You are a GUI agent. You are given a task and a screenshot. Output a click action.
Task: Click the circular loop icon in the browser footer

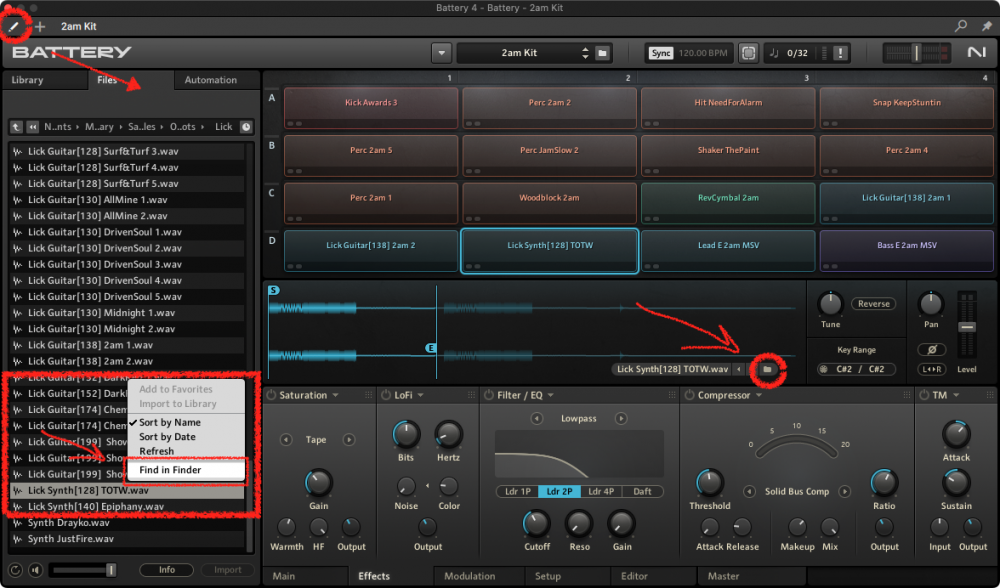point(16,570)
